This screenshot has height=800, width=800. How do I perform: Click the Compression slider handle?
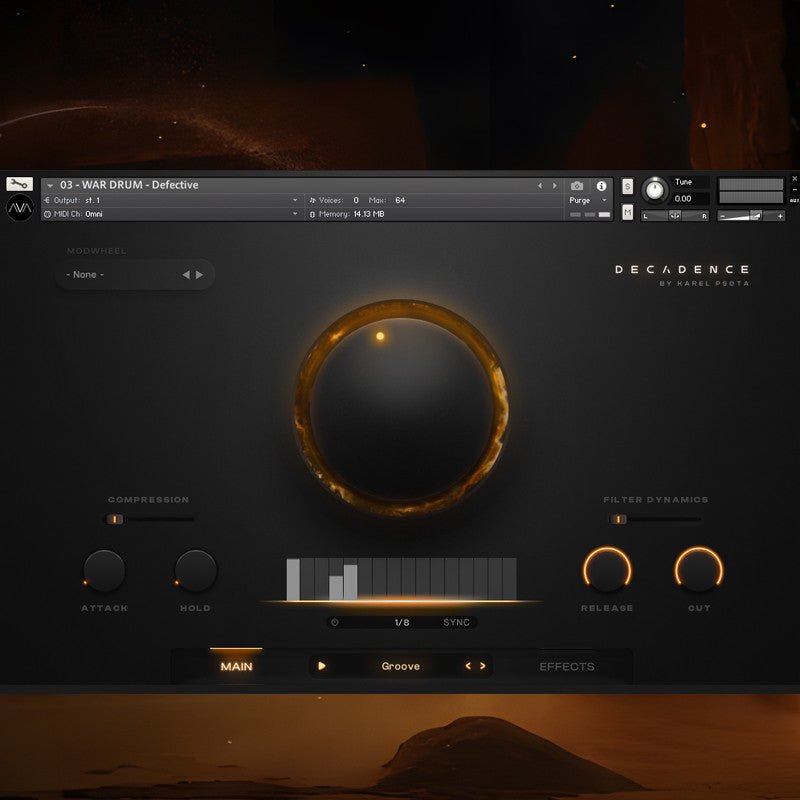tap(115, 519)
